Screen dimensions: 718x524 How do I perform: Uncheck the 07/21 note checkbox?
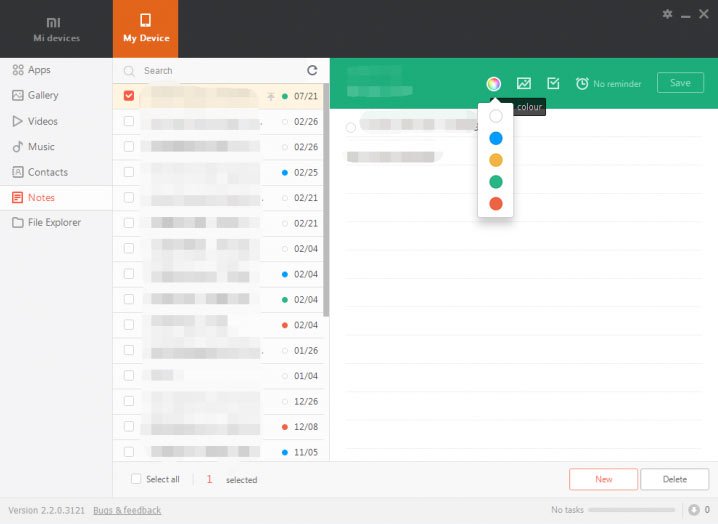pos(129,96)
